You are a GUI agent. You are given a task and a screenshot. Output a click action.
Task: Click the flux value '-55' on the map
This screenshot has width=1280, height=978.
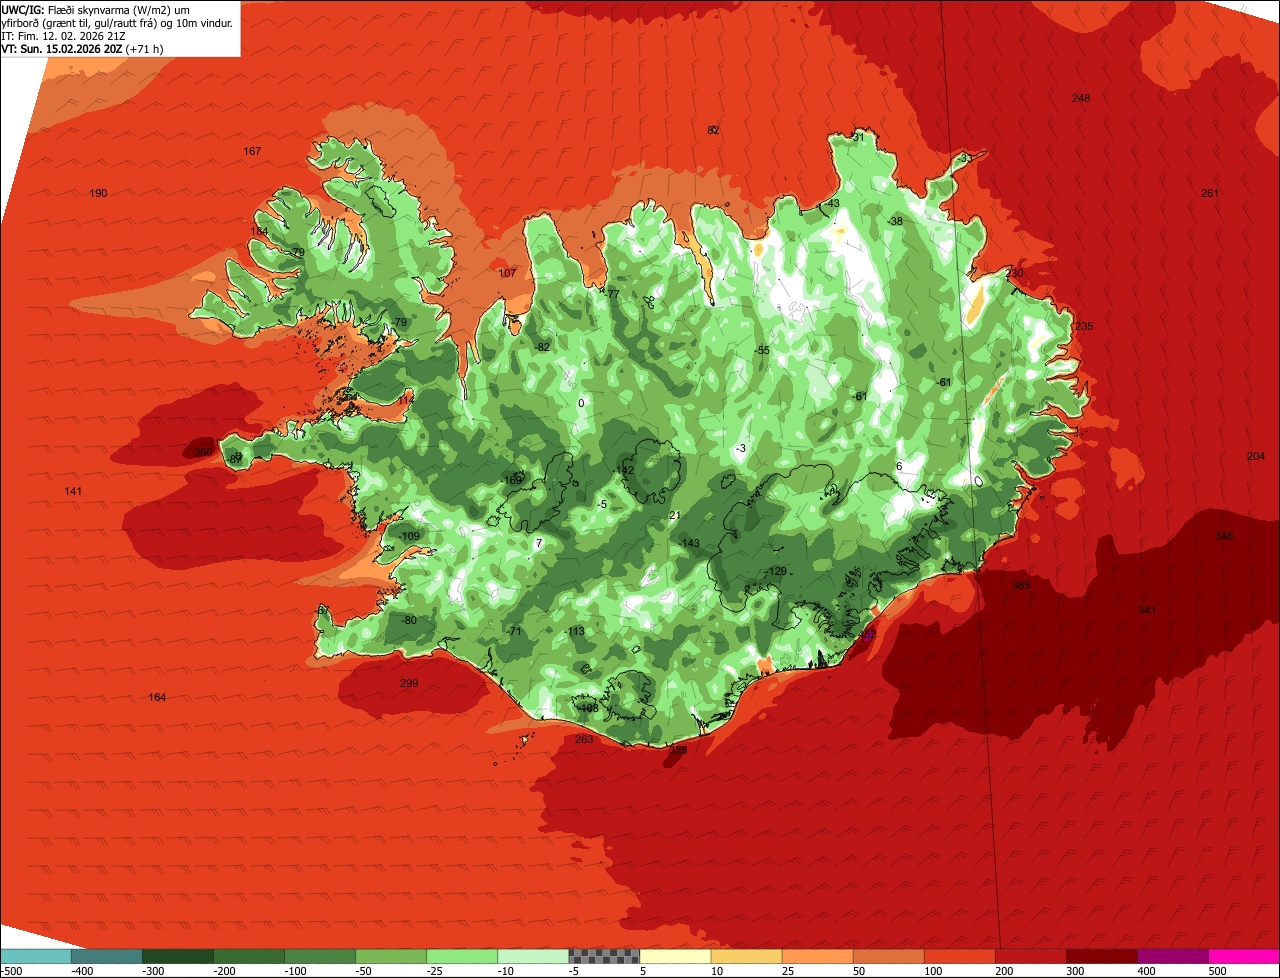pyautogui.click(x=762, y=350)
